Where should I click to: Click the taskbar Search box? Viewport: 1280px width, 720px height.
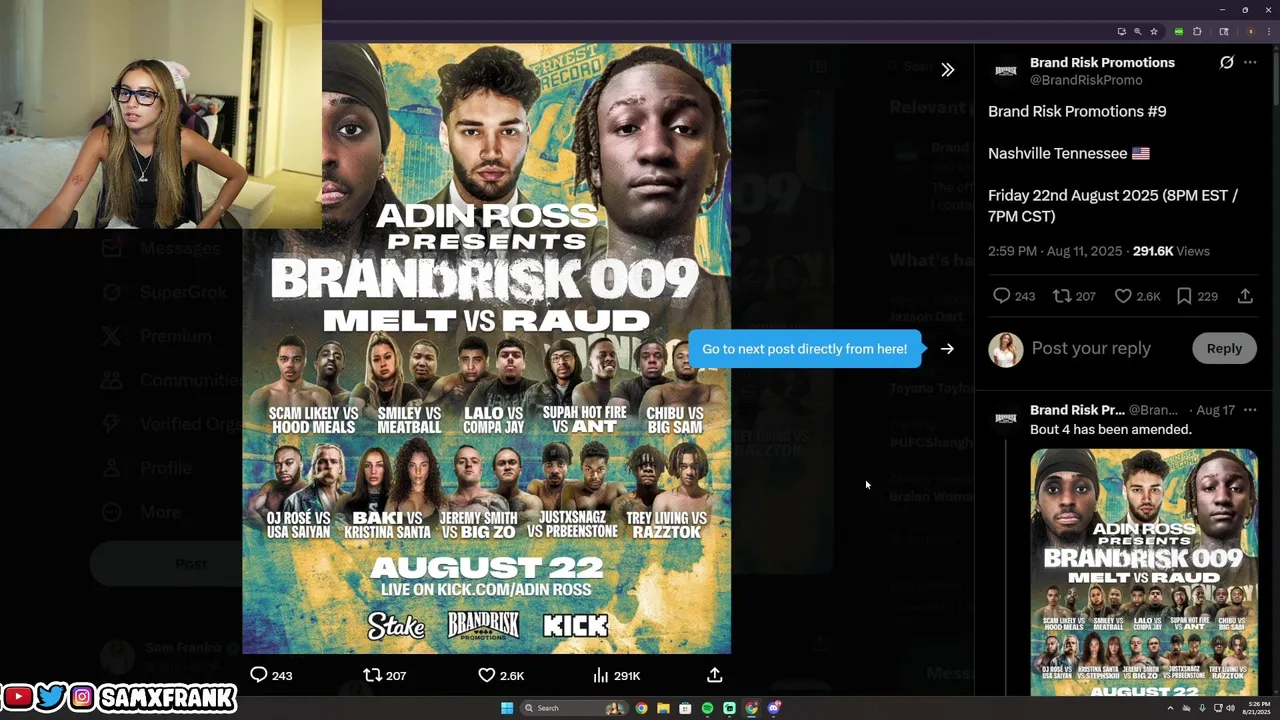pos(574,708)
